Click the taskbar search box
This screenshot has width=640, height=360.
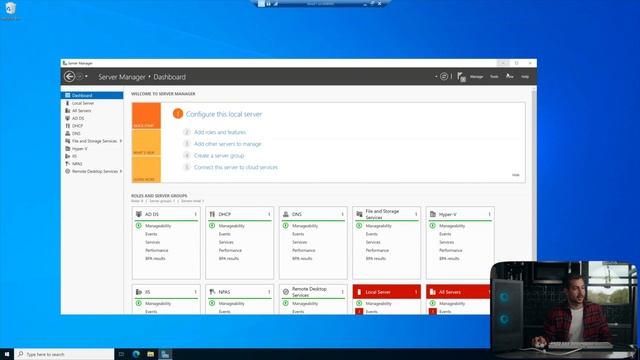[x=64, y=354]
